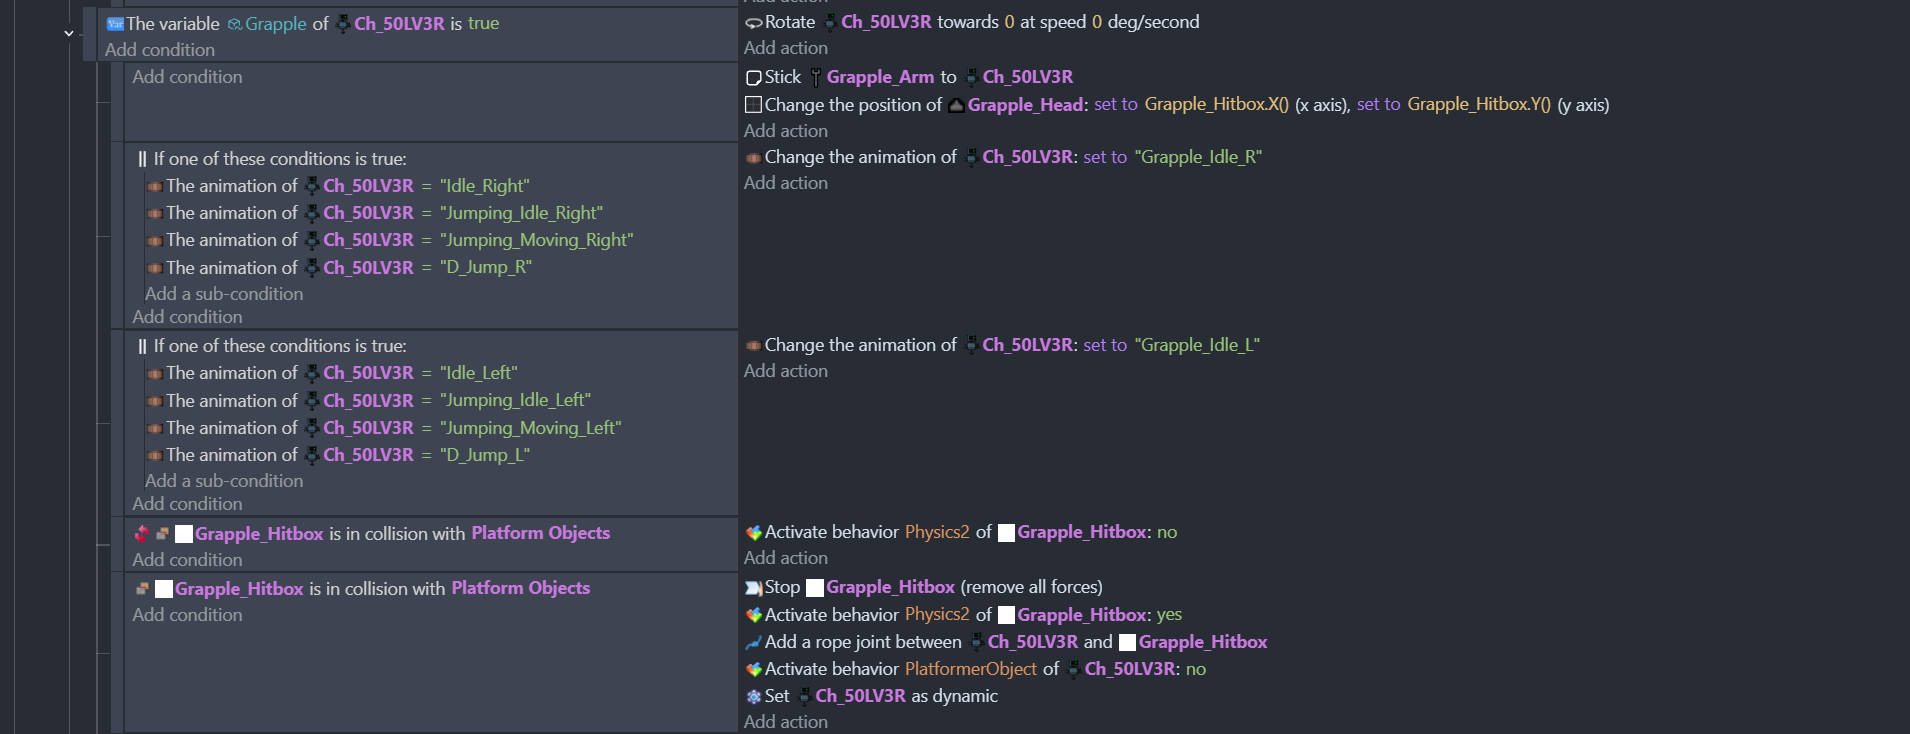The image size is (1910, 734).
Task: Click 'Add a sub-condition' under D_Jump_L
Action: coord(224,481)
